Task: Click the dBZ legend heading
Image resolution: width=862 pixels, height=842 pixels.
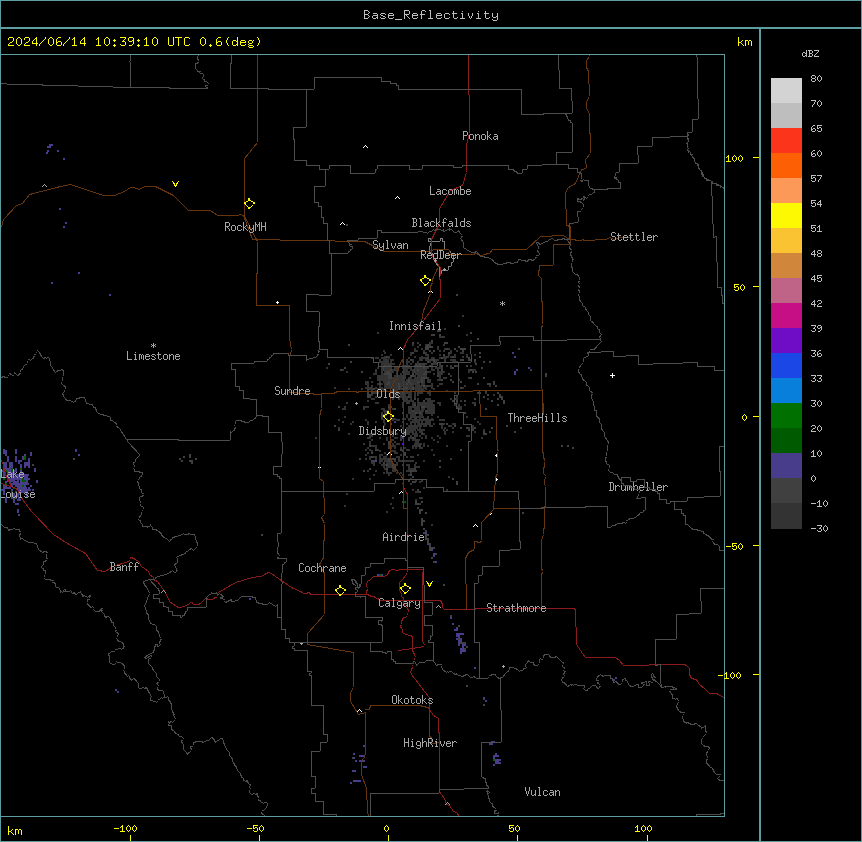Action: (810, 54)
